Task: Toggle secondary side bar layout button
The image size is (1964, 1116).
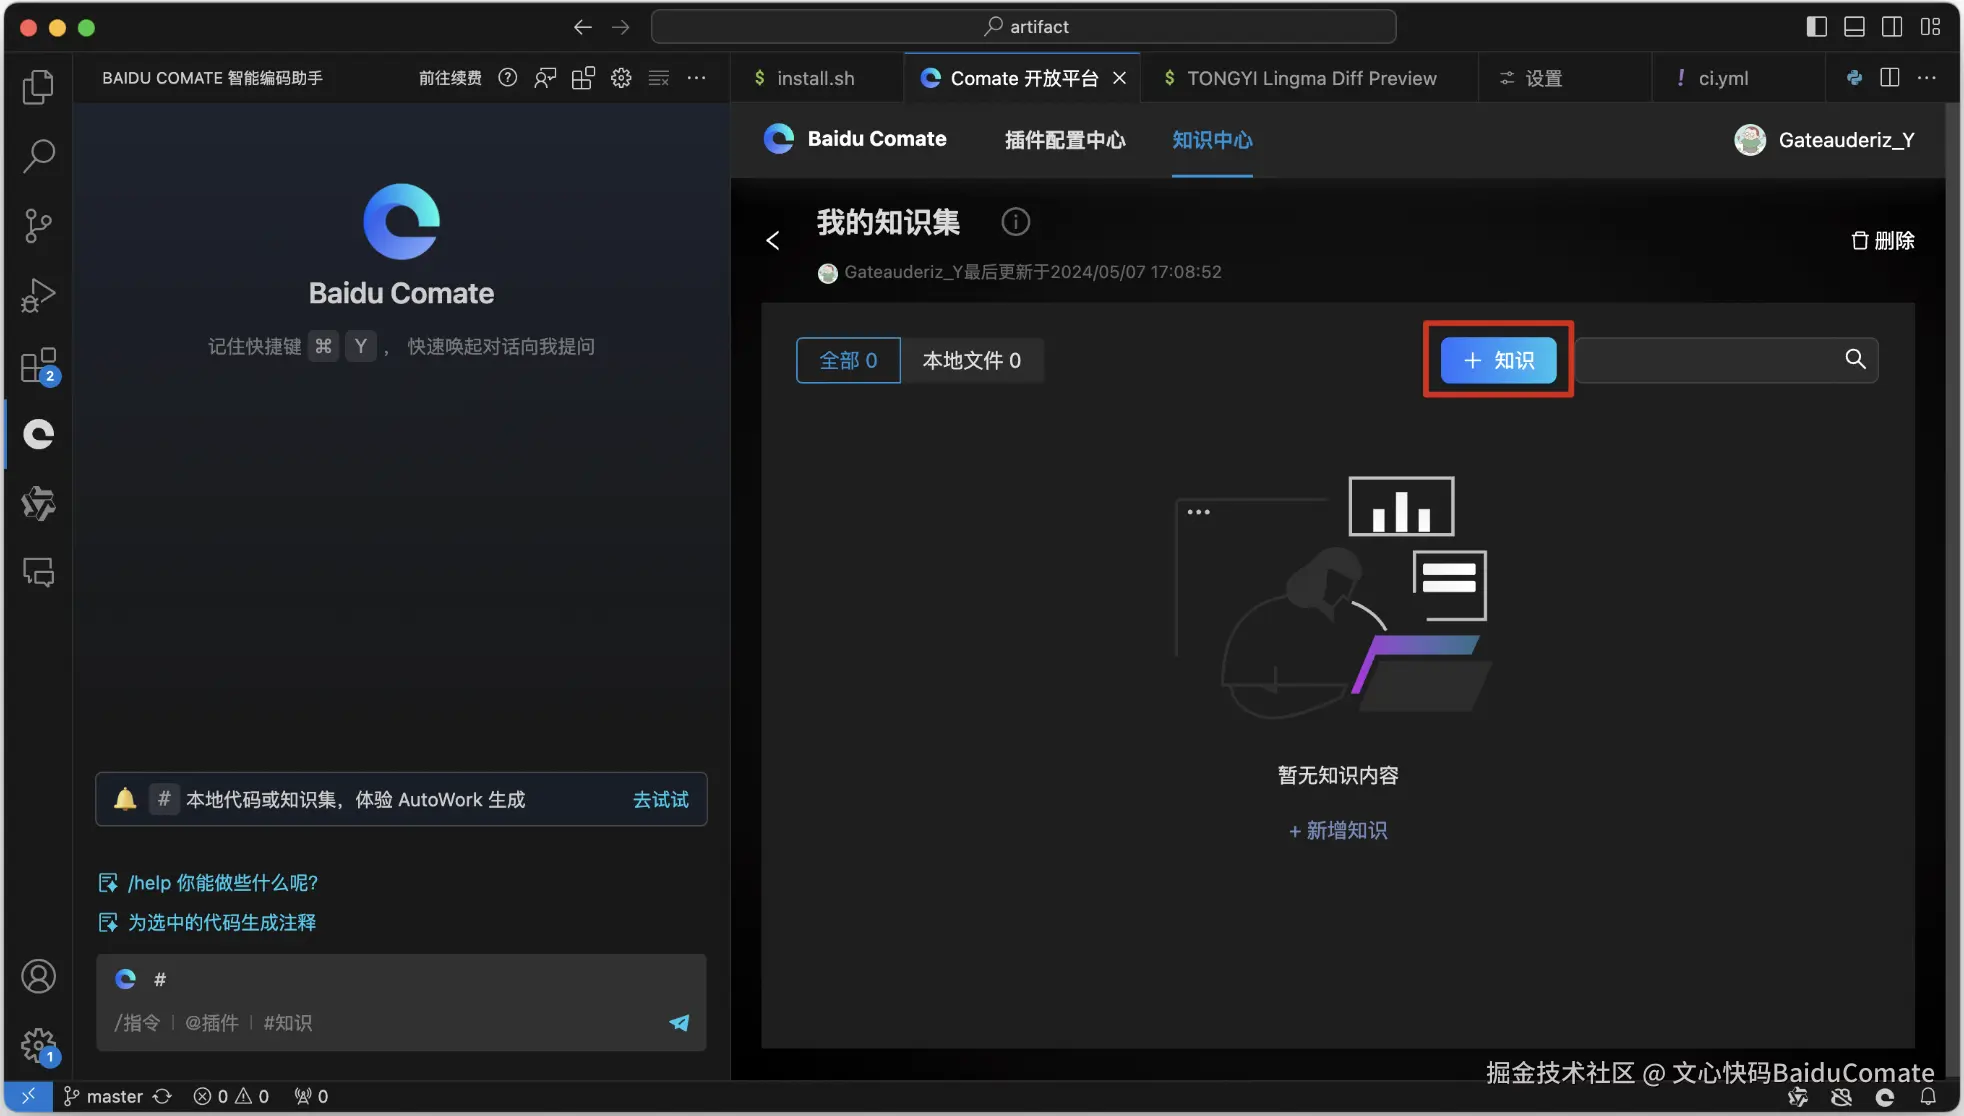Action: (x=1892, y=27)
